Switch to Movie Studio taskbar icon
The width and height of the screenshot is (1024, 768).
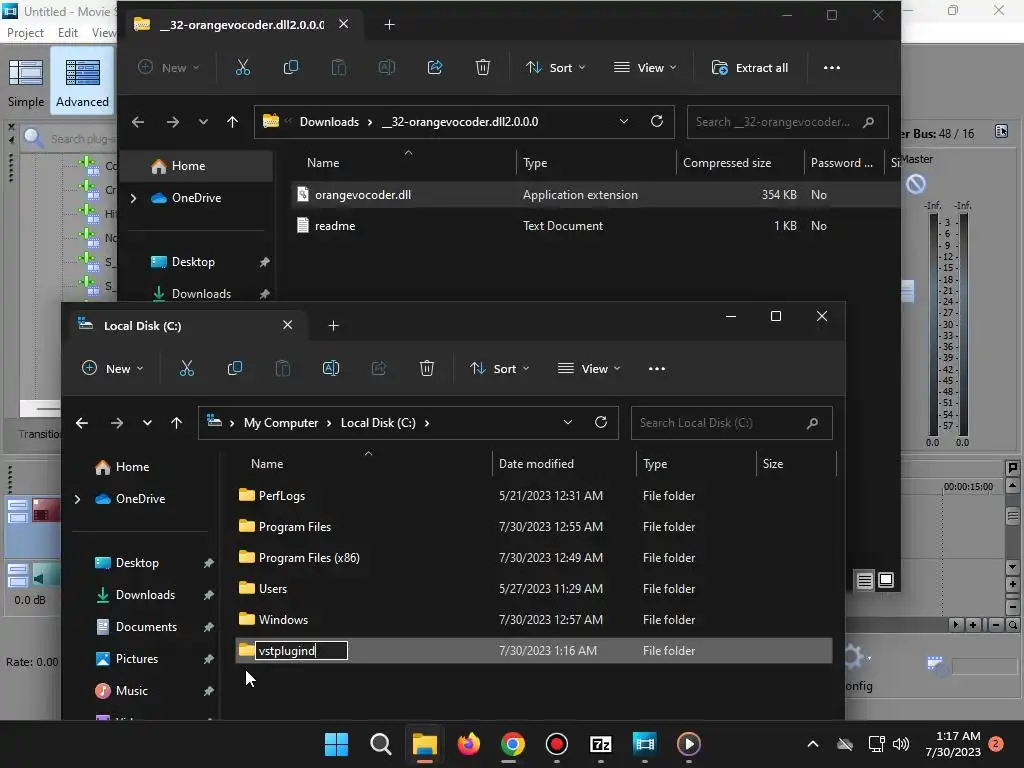coord(645,744)
